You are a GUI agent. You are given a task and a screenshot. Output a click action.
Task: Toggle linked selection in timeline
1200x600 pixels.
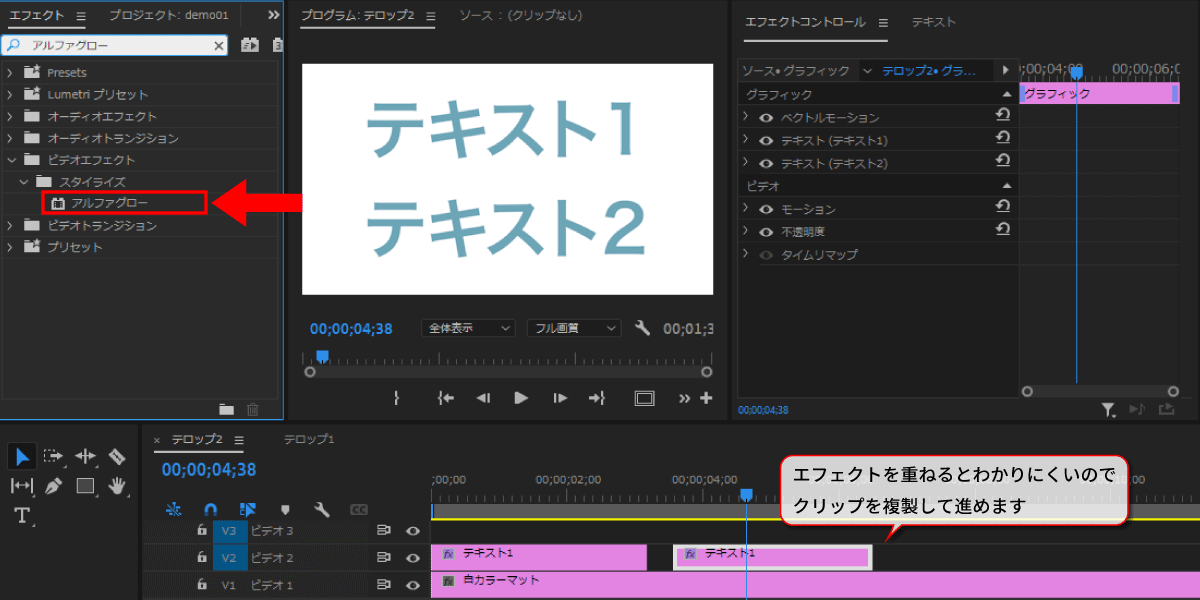[247, 509]
